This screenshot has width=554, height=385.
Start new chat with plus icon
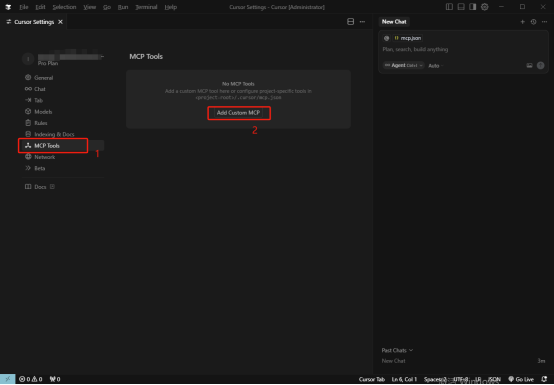coord(523,22)
